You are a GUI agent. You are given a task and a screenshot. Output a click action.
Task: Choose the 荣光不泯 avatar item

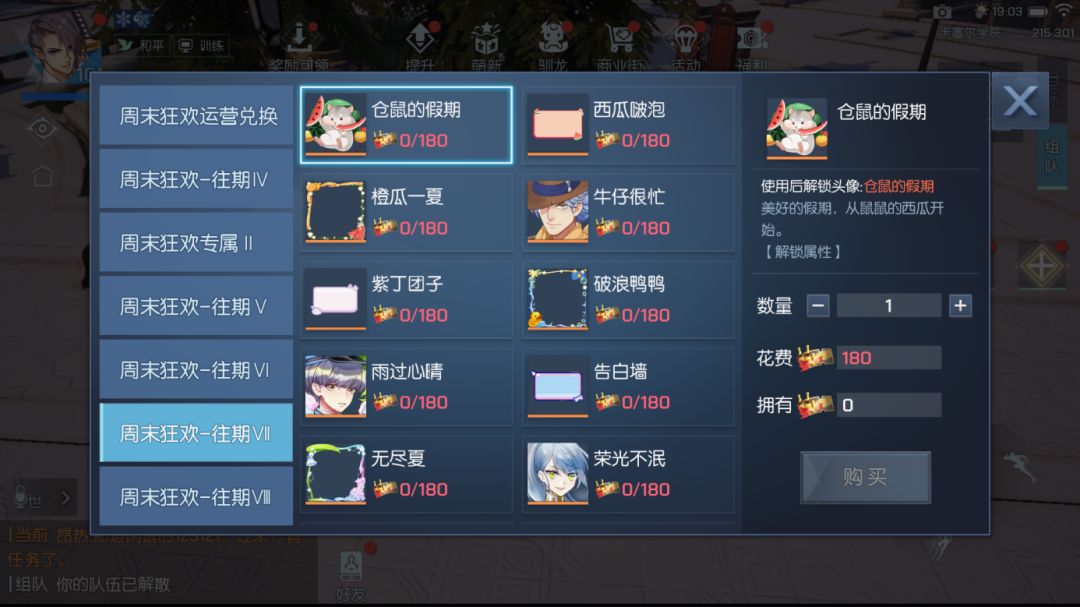tap(627, 474)
